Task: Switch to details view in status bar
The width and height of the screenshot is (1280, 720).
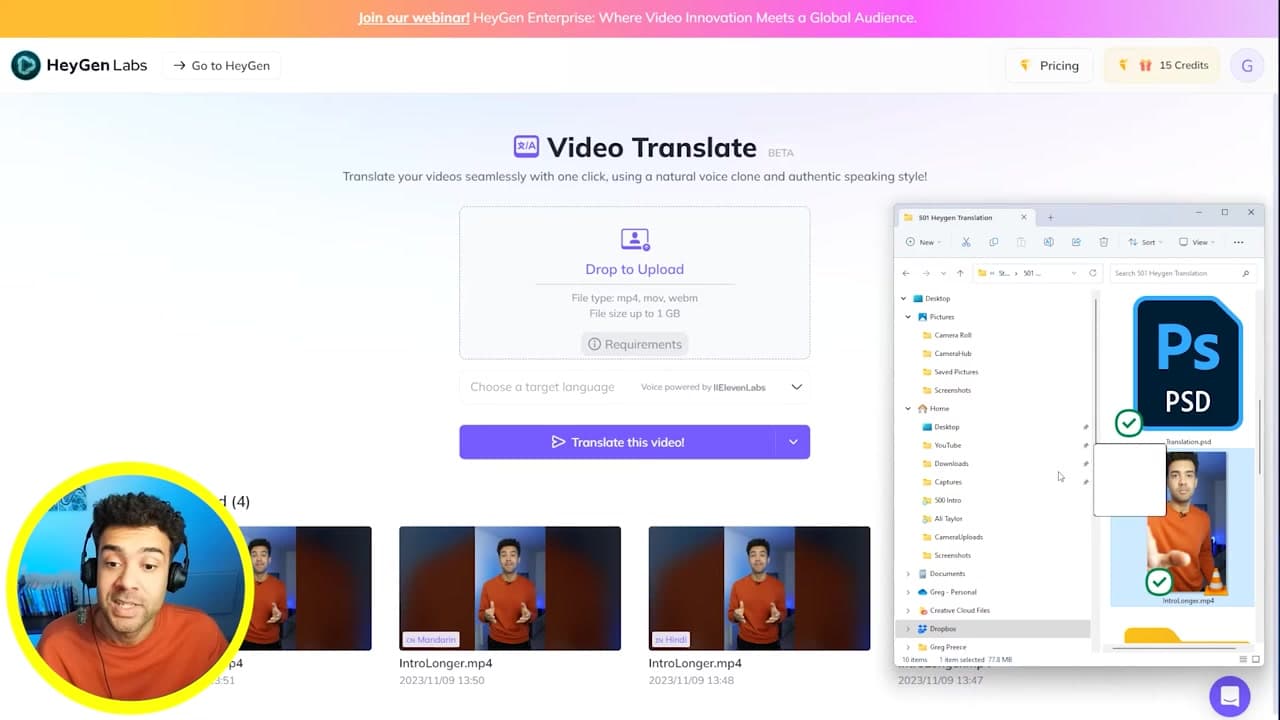Action: pyautogui.click(x=1243, y=660)
